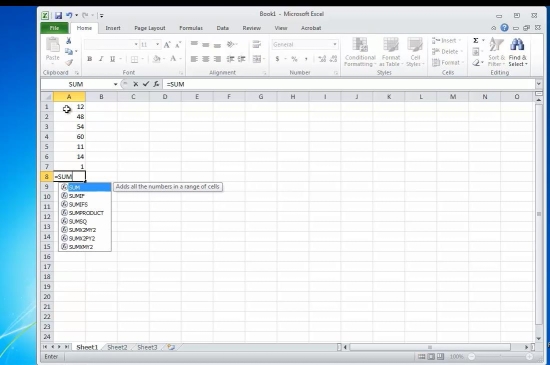Expand the Name Box dropdown arrow

click(x=115, y=84)
